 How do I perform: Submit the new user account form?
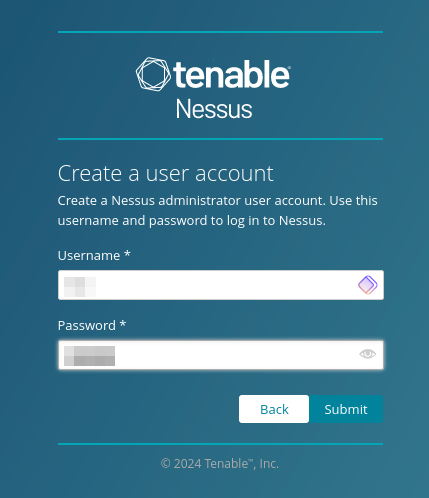[x=346, y=409]
